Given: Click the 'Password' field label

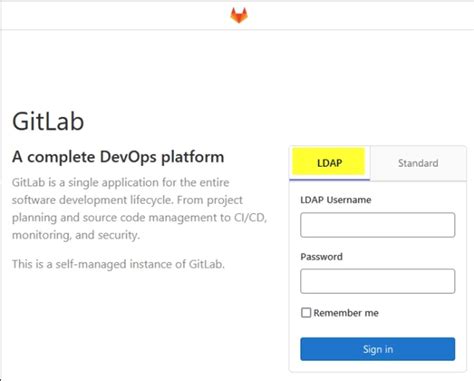Looking at the screenshot, I should pos(321,256).
